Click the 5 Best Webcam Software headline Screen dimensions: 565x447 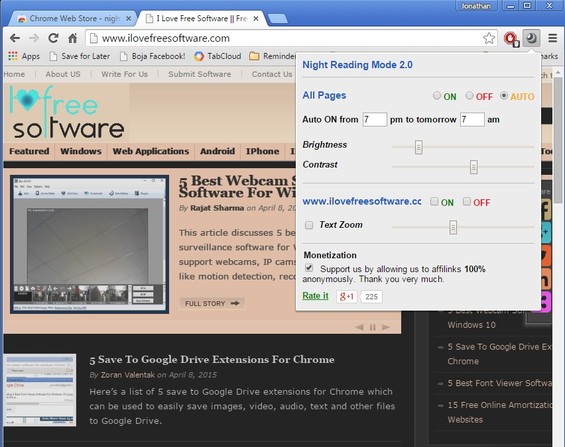(238, 187)
